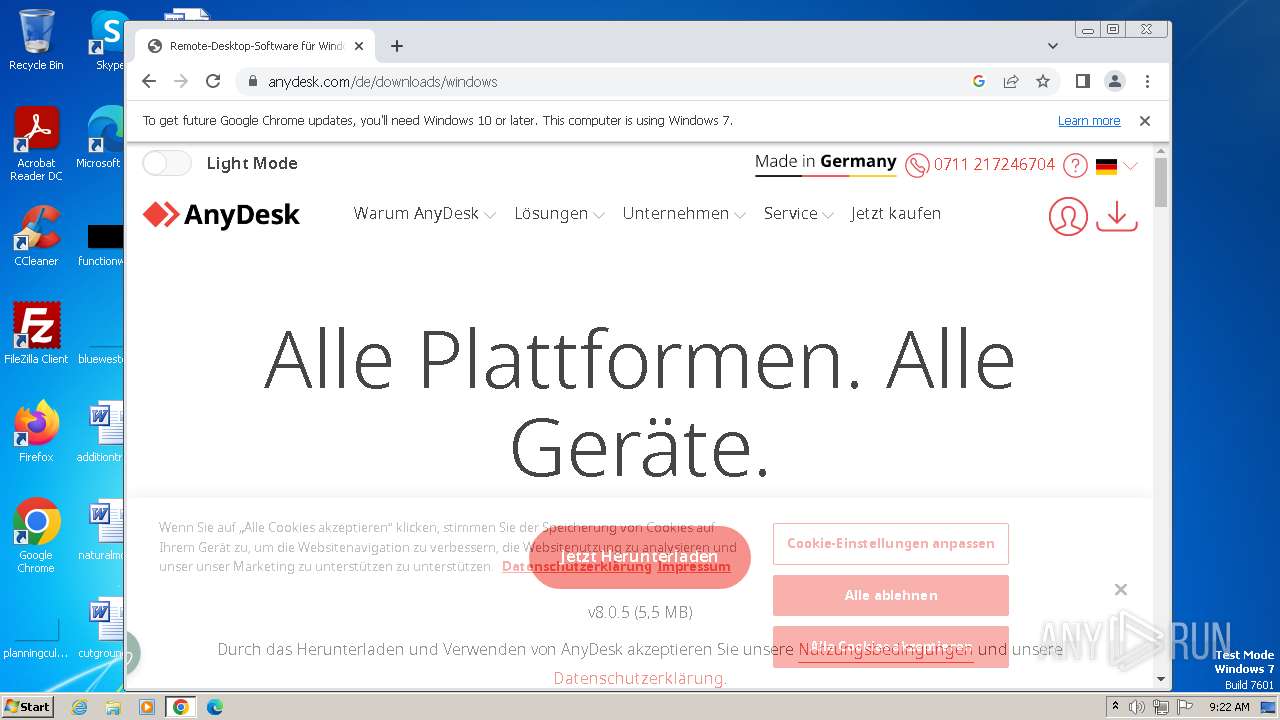Click Learn more about Chrome updates
The width and height of the screenshot is (1280, 720).
click(x=1089, y=121)
